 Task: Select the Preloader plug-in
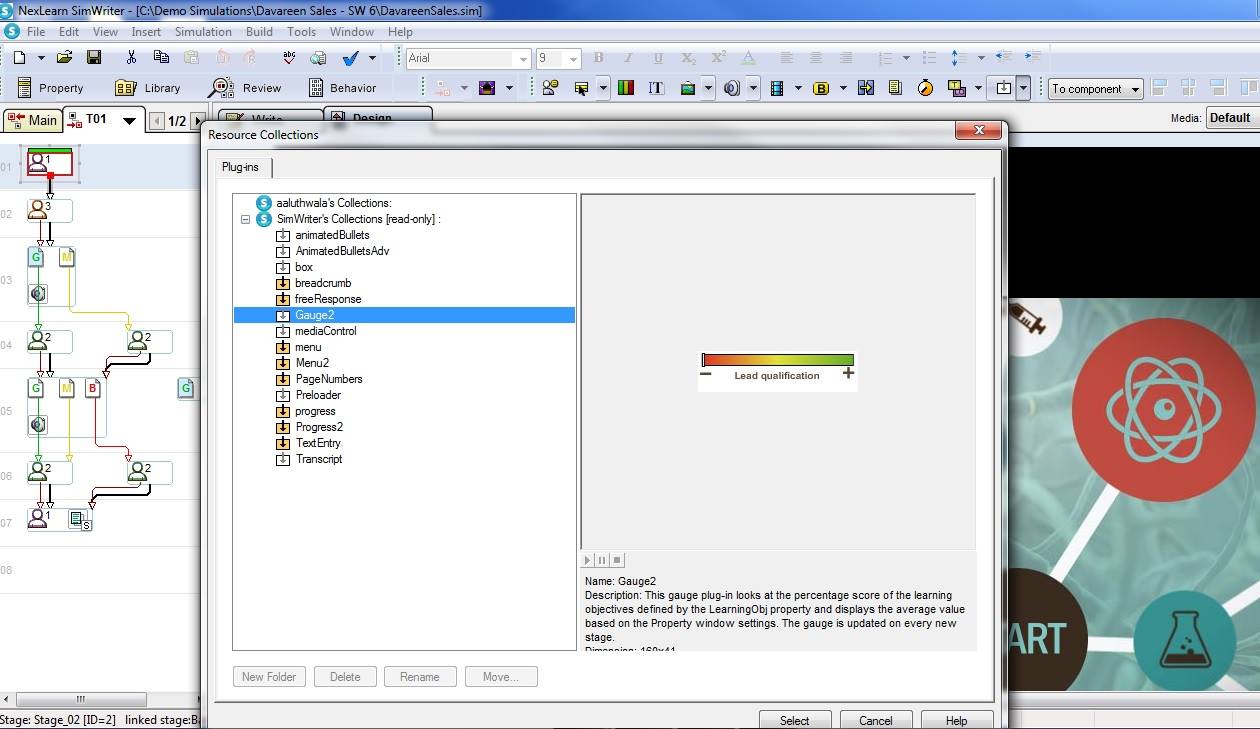coord(318,395)
